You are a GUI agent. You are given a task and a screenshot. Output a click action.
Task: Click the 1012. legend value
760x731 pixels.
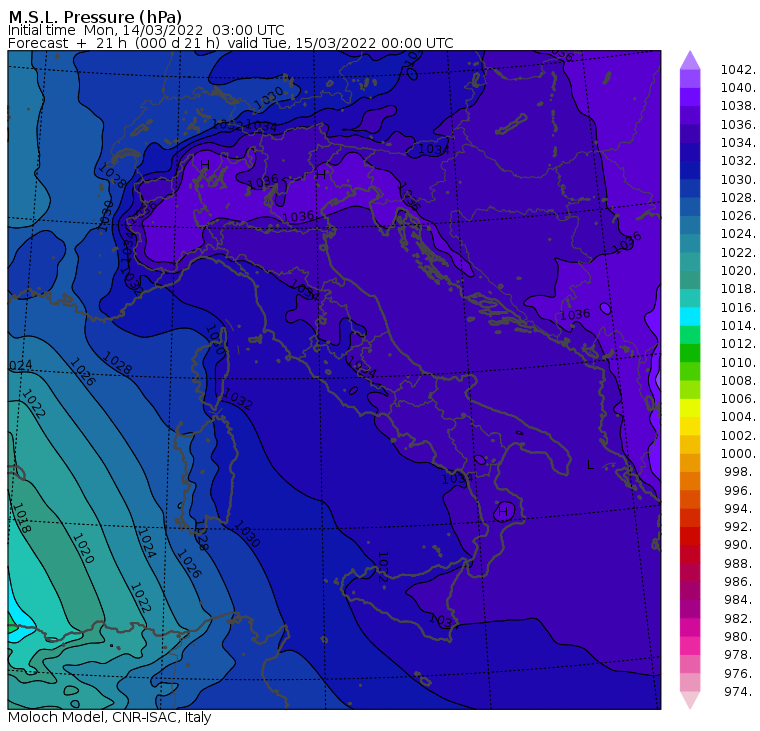[x=738, y=344]
